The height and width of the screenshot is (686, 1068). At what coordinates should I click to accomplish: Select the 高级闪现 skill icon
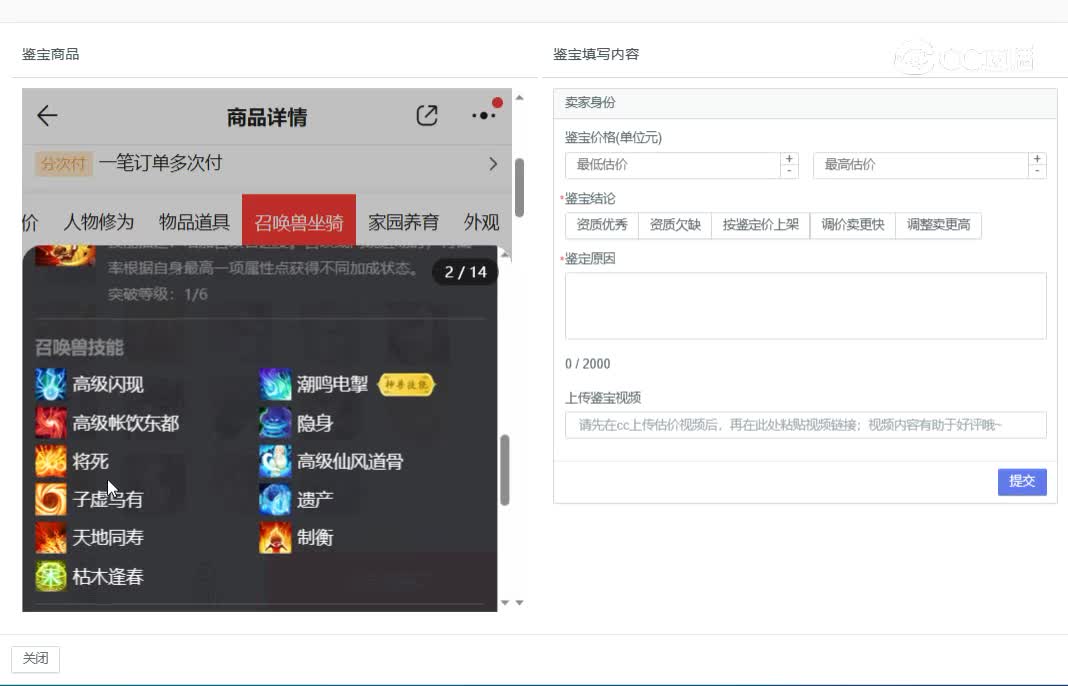tap(51, 384)
